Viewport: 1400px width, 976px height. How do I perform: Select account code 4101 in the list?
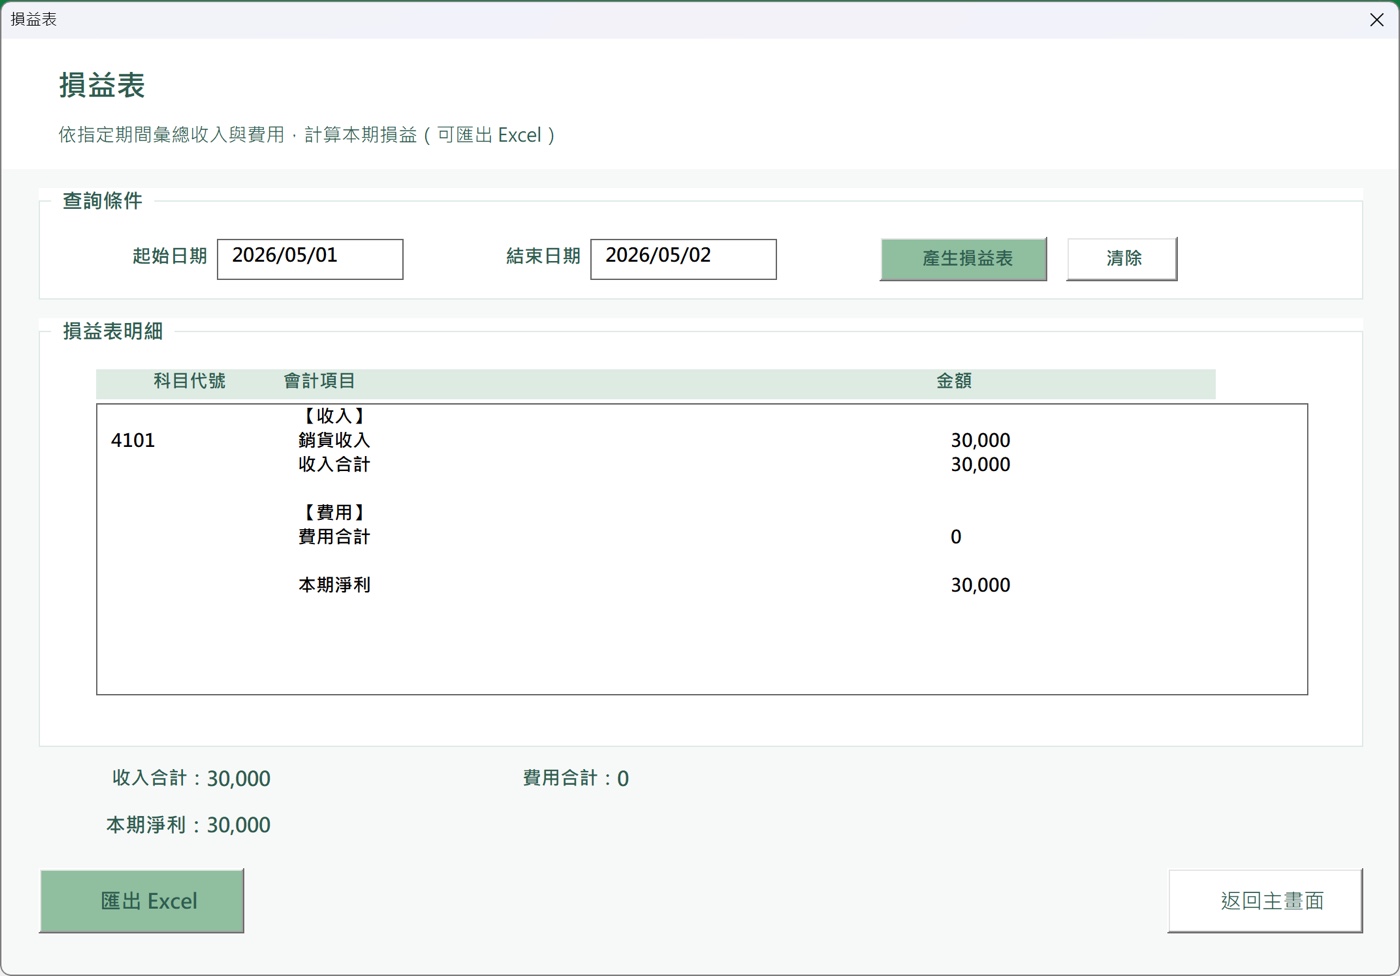pos(133,440)
